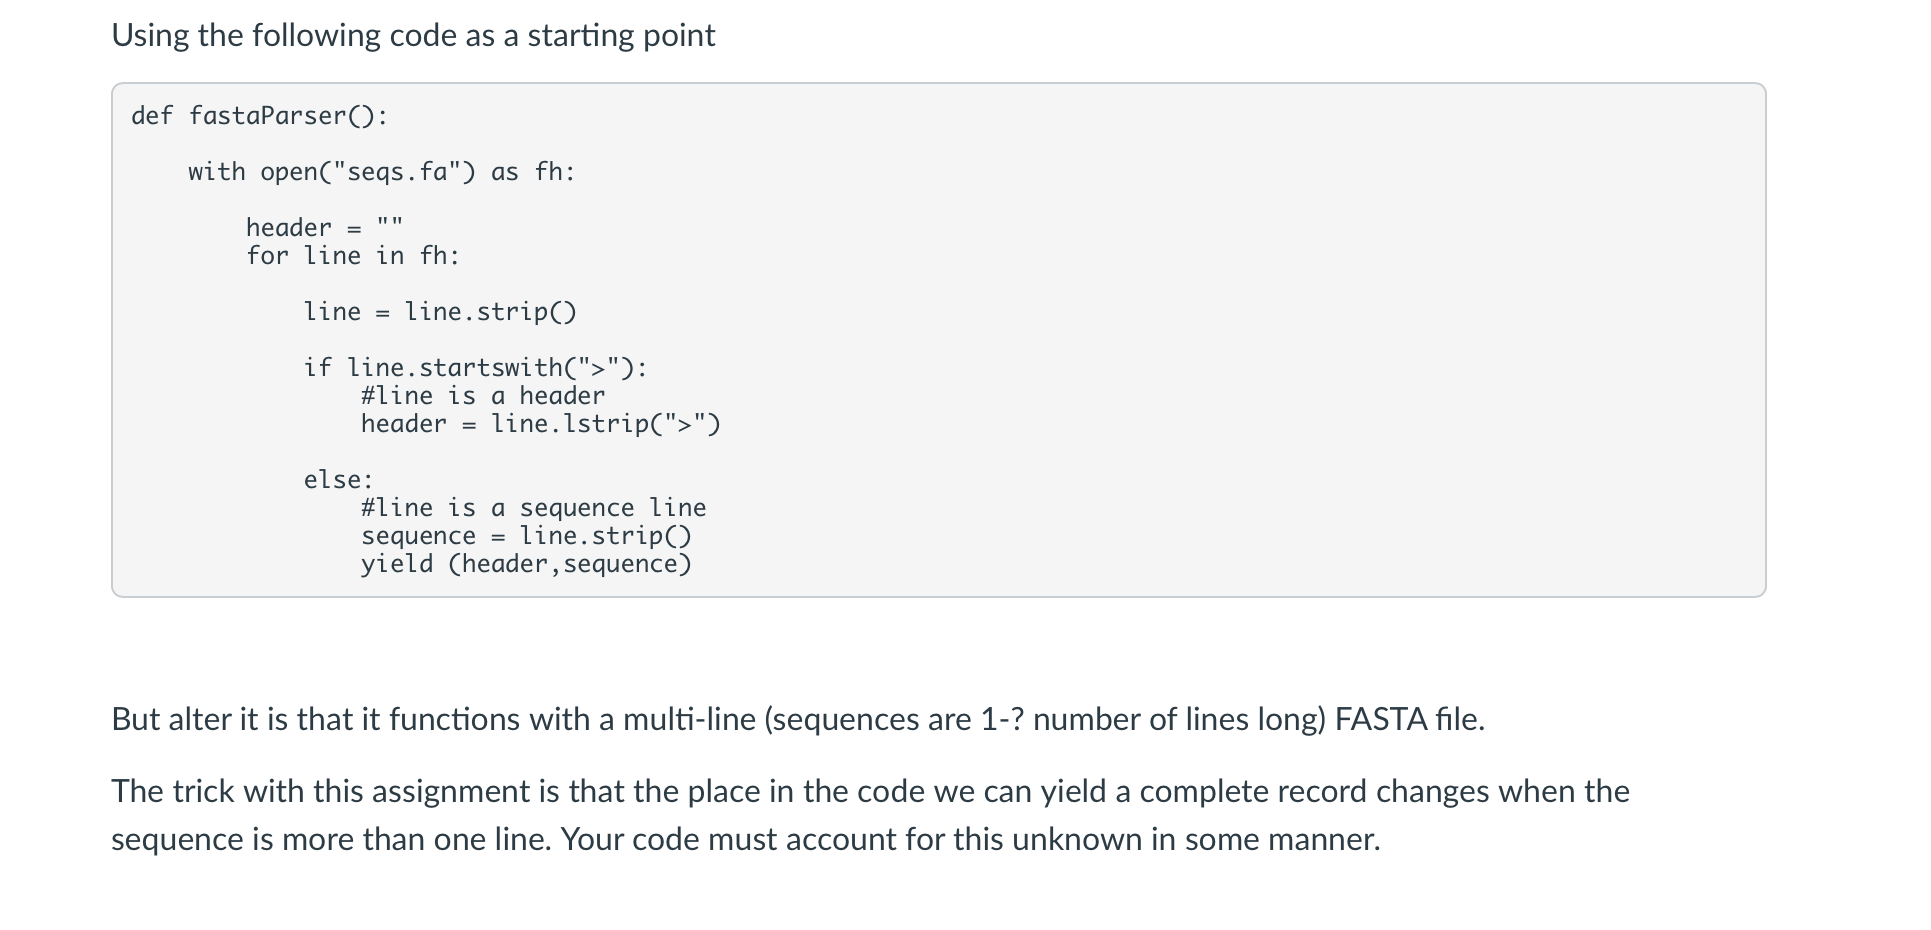Click the 'sequence is more than one line' text
Screen dimensions: 1931x930
(330, 839)
